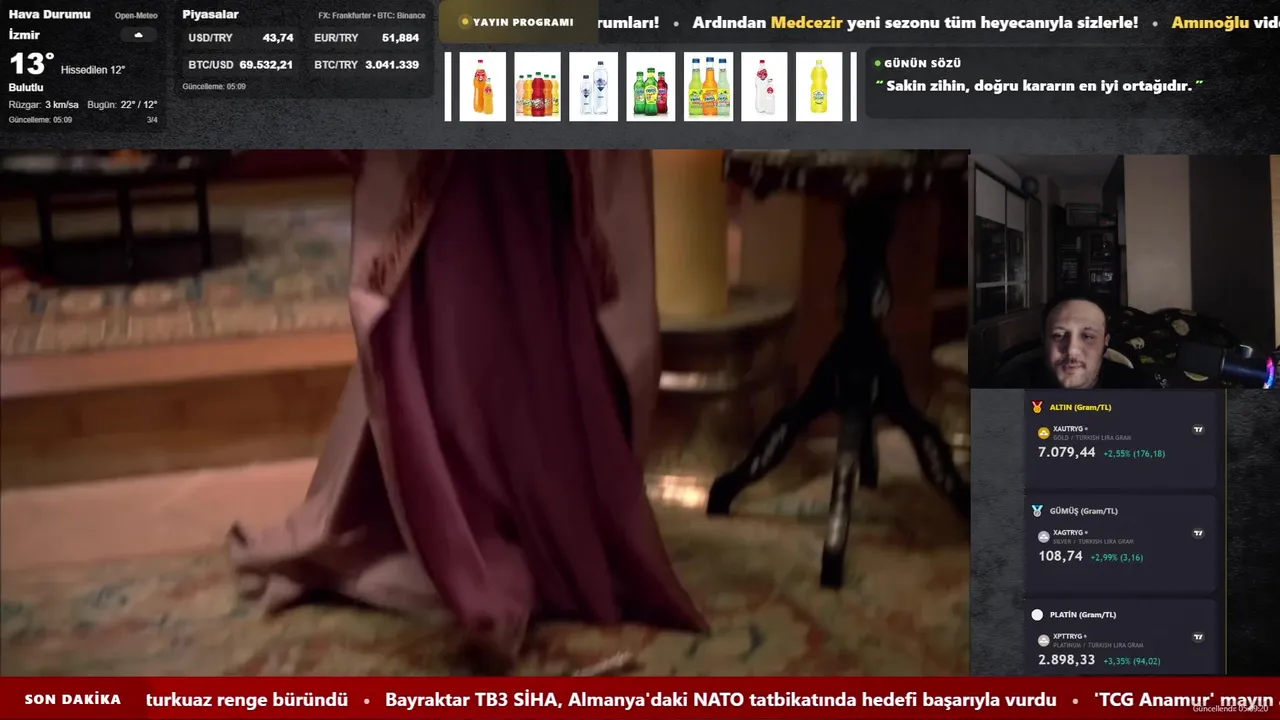This screenshot has width=1280, height=720.
Task: Open the TradingView logo on the platinum card
Action: click(1198, 637)
